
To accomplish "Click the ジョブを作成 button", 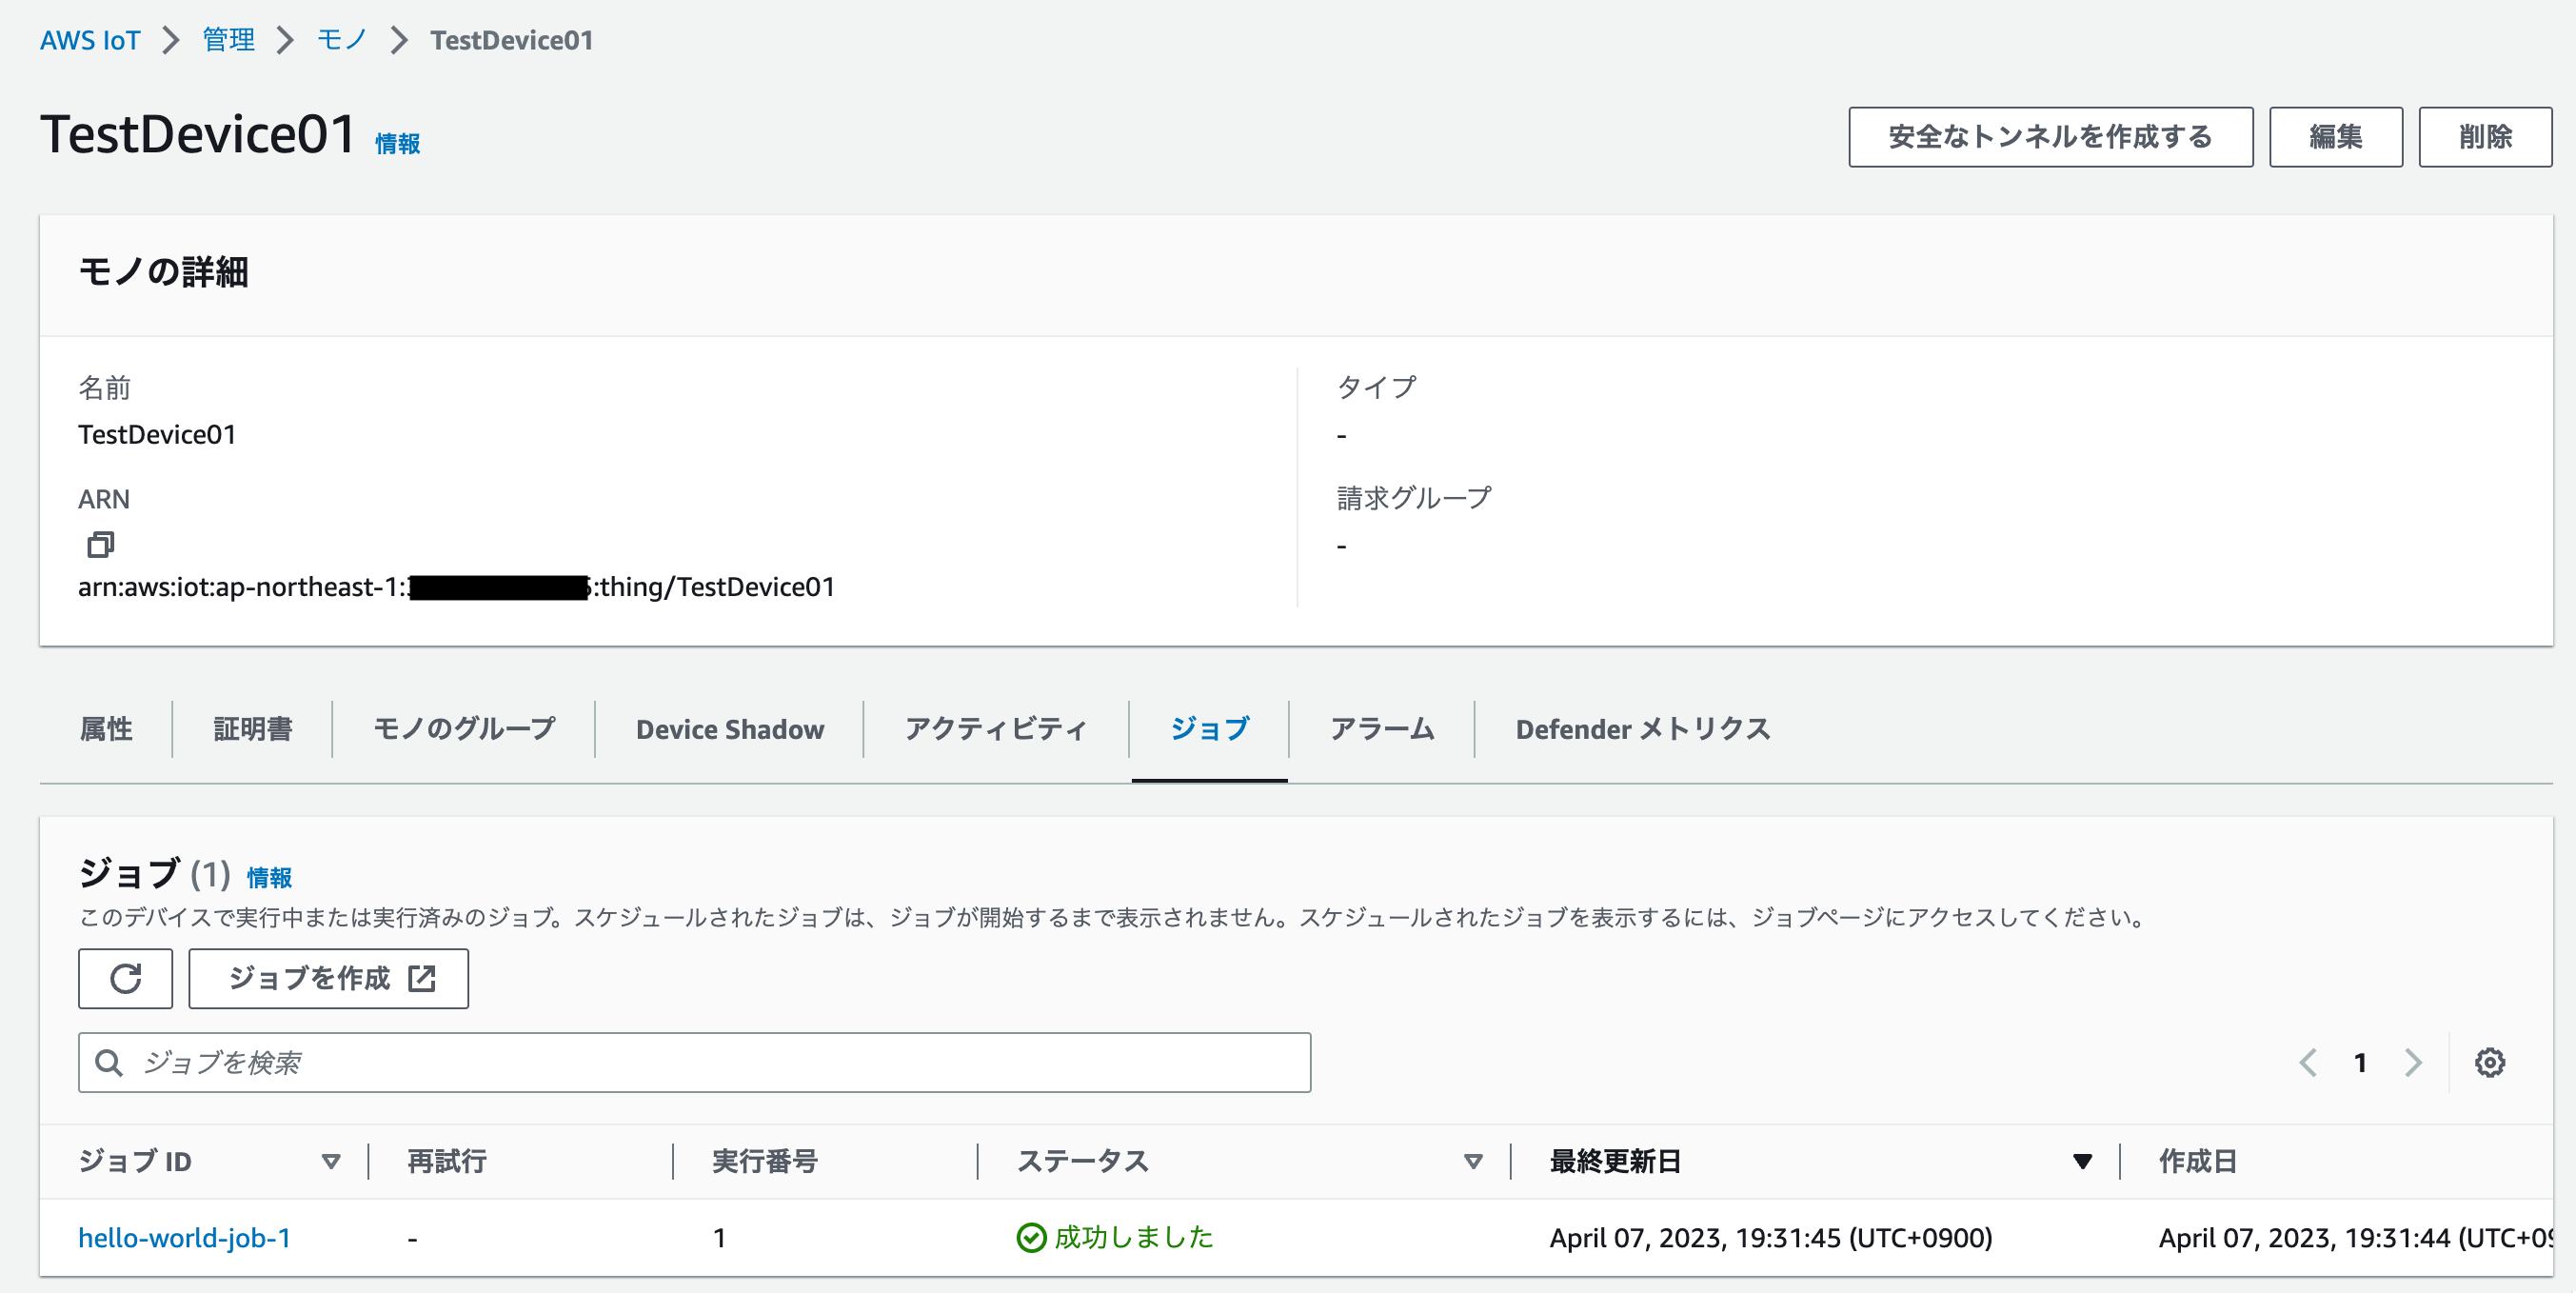I will click(x=328, y=978).
